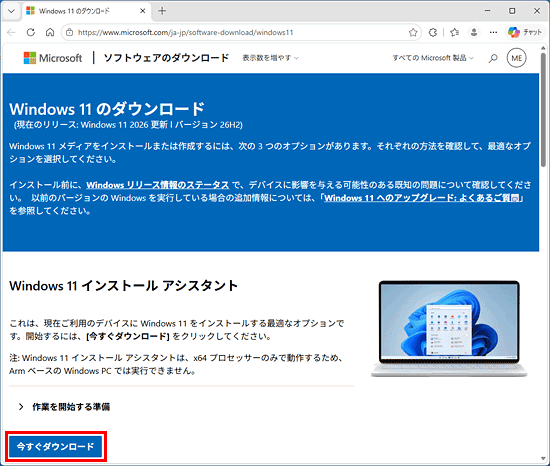Minimize the browser window
The image size is (550, 466).
tap(487, 11)
